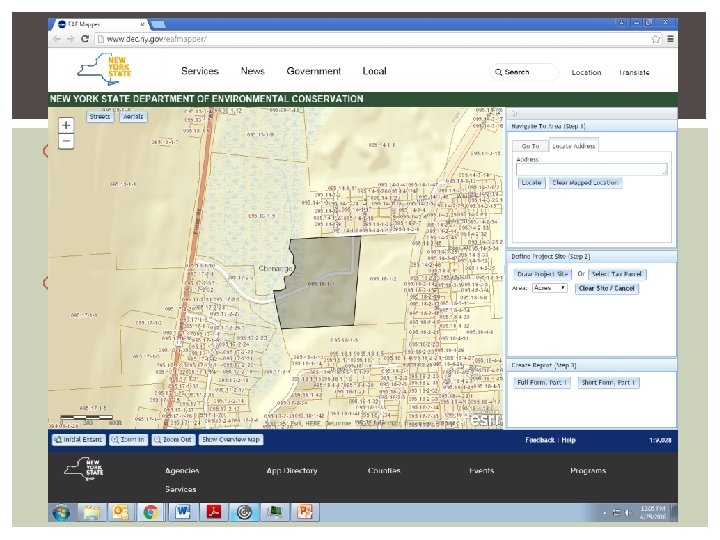Click the New York State footer logo

tap(84, 469)
